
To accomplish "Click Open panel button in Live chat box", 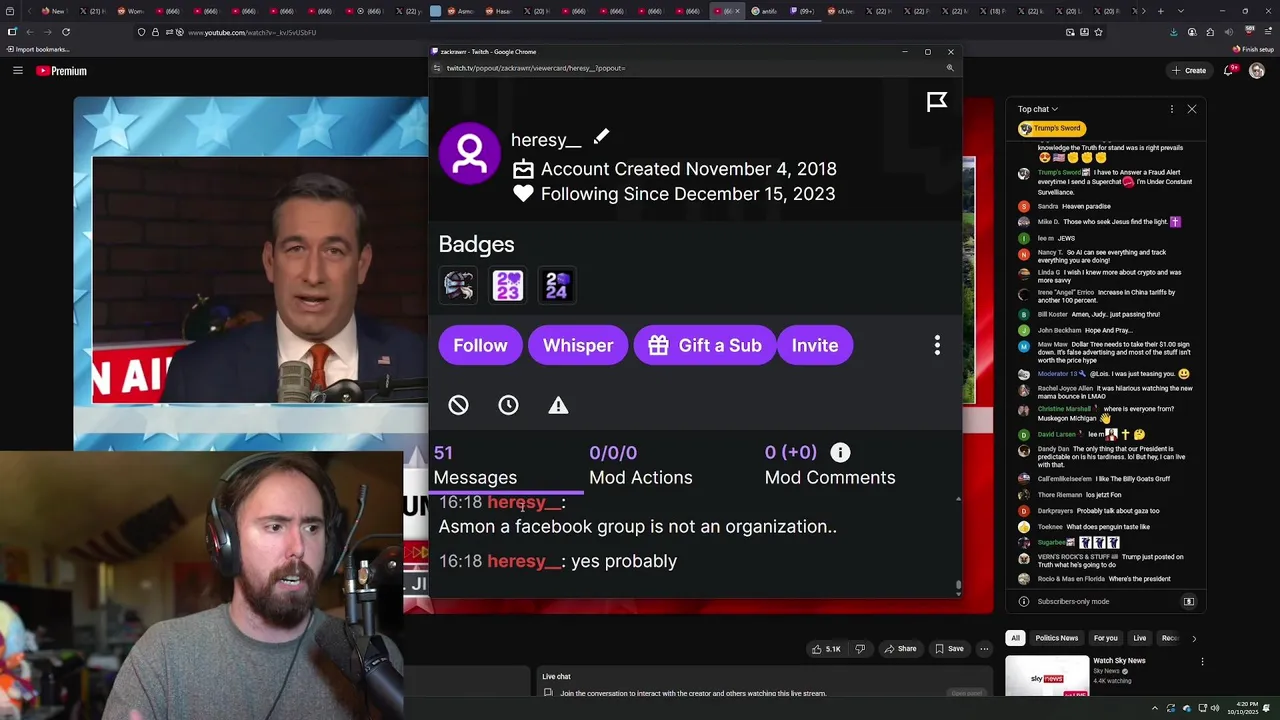I will pos(966,693).
